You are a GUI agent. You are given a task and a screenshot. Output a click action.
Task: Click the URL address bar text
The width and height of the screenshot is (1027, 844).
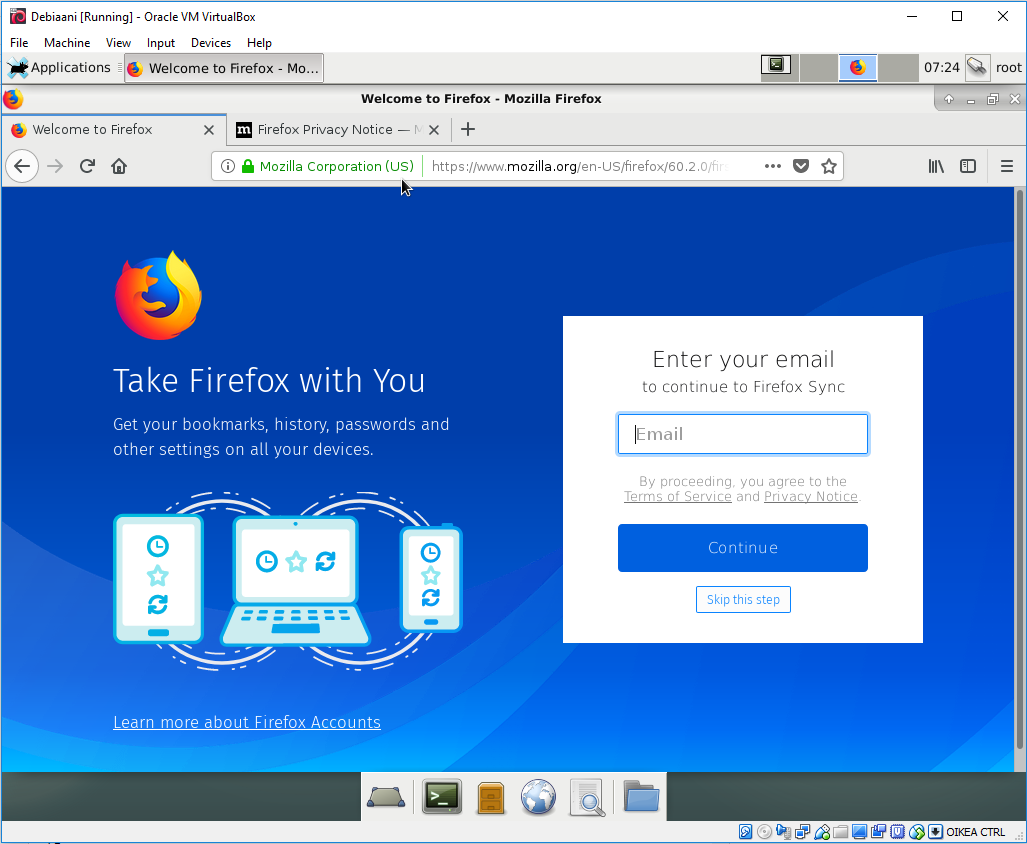580,166
